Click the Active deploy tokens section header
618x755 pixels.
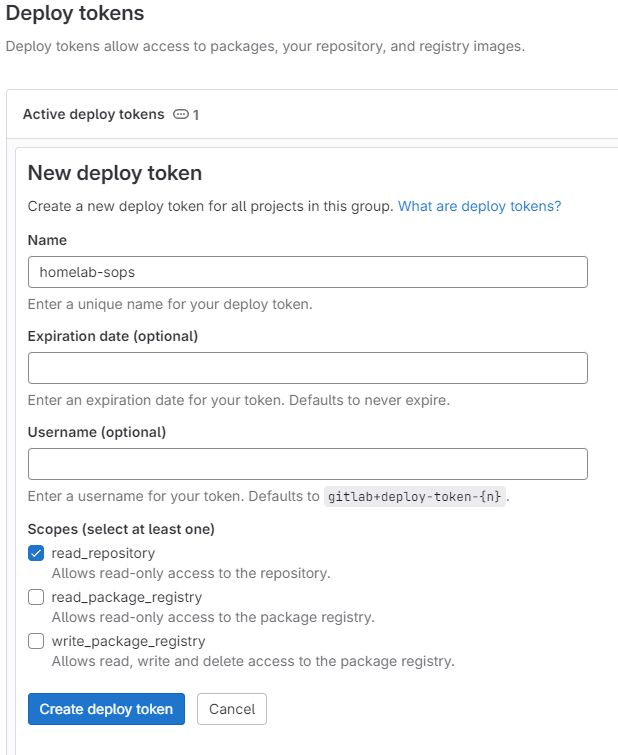[x=93, y=114]
